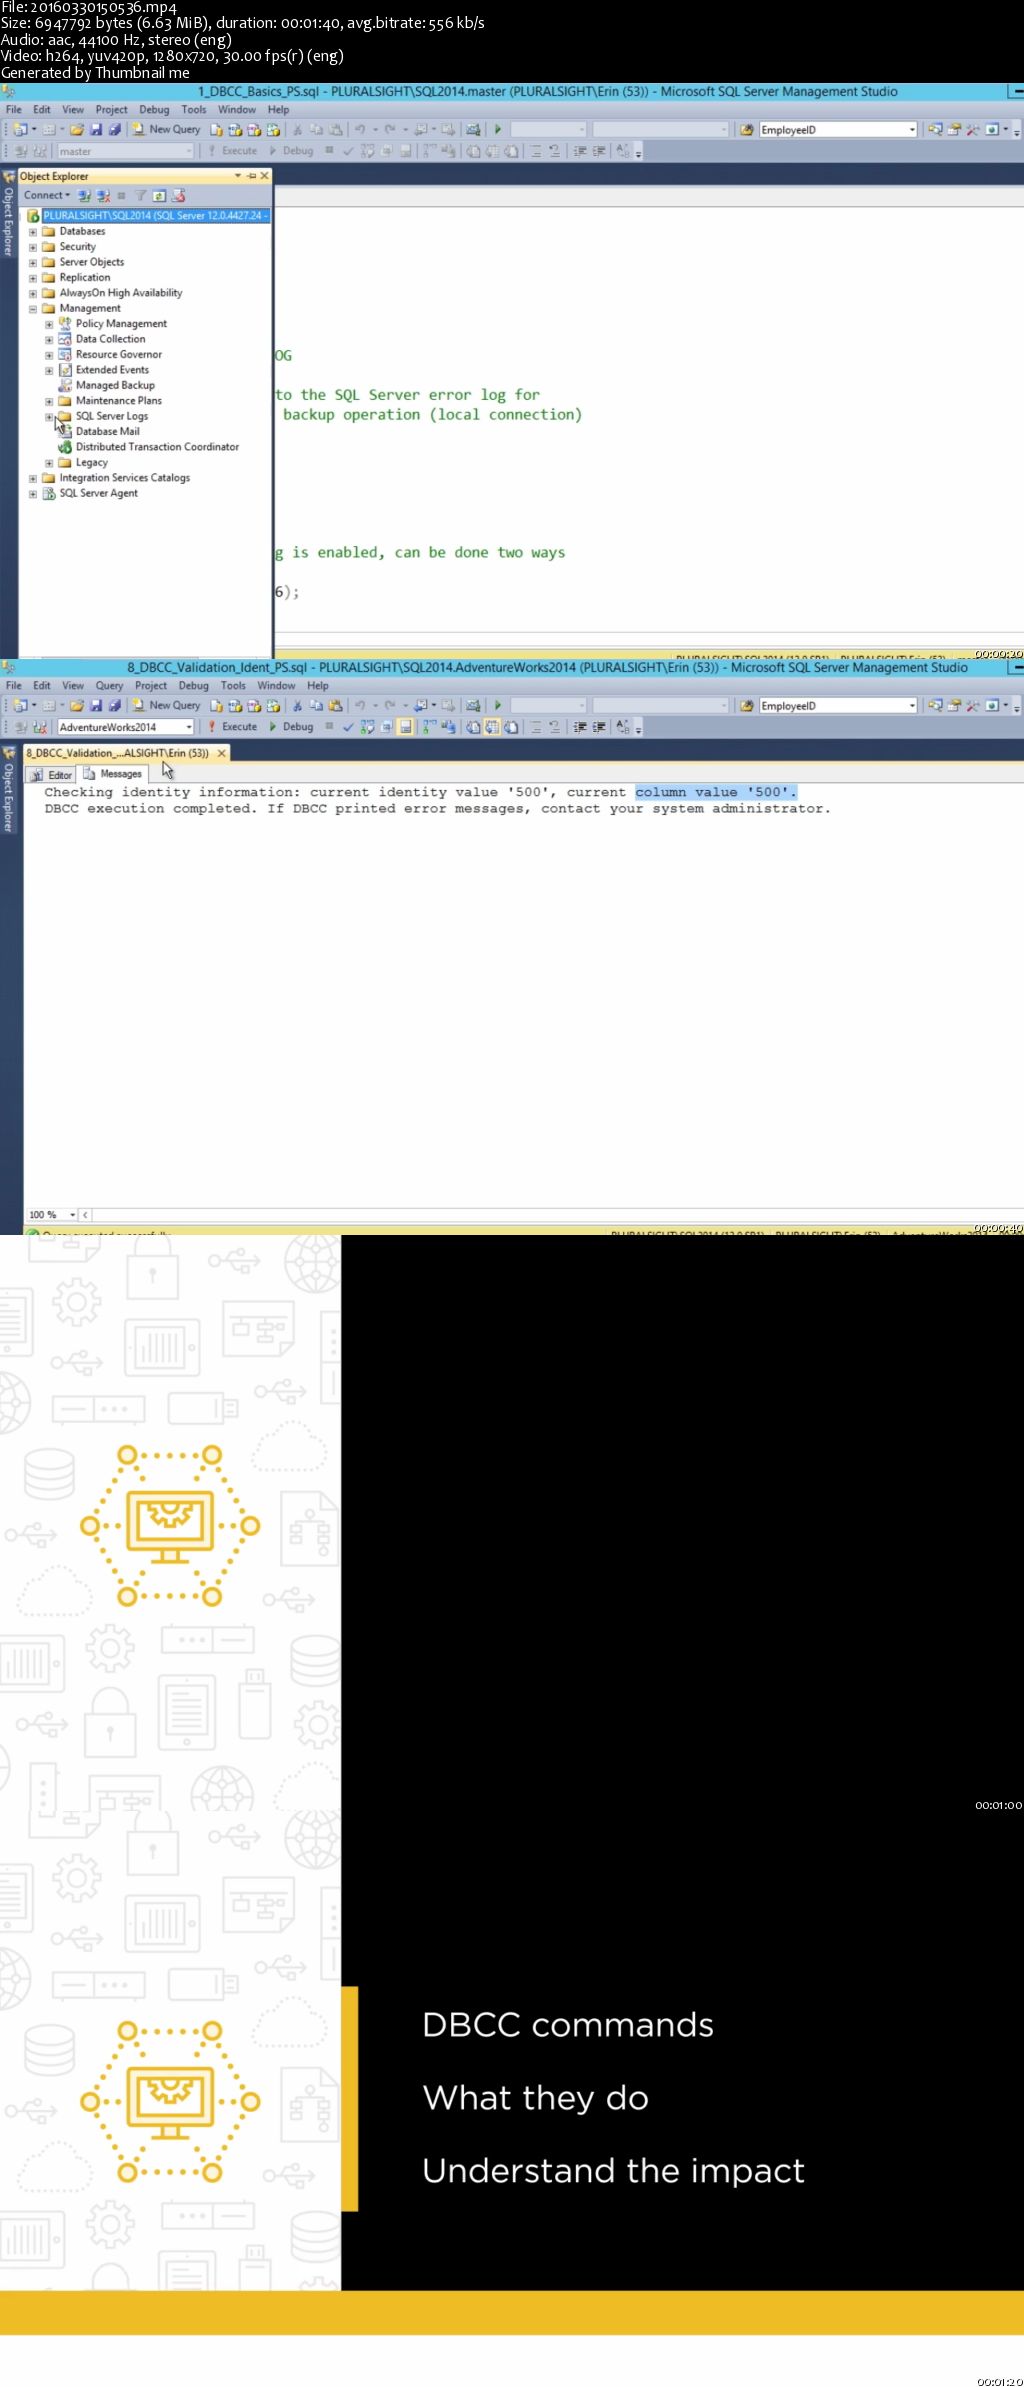Click the Save All icon in the DBCC_Basics window

115,130
